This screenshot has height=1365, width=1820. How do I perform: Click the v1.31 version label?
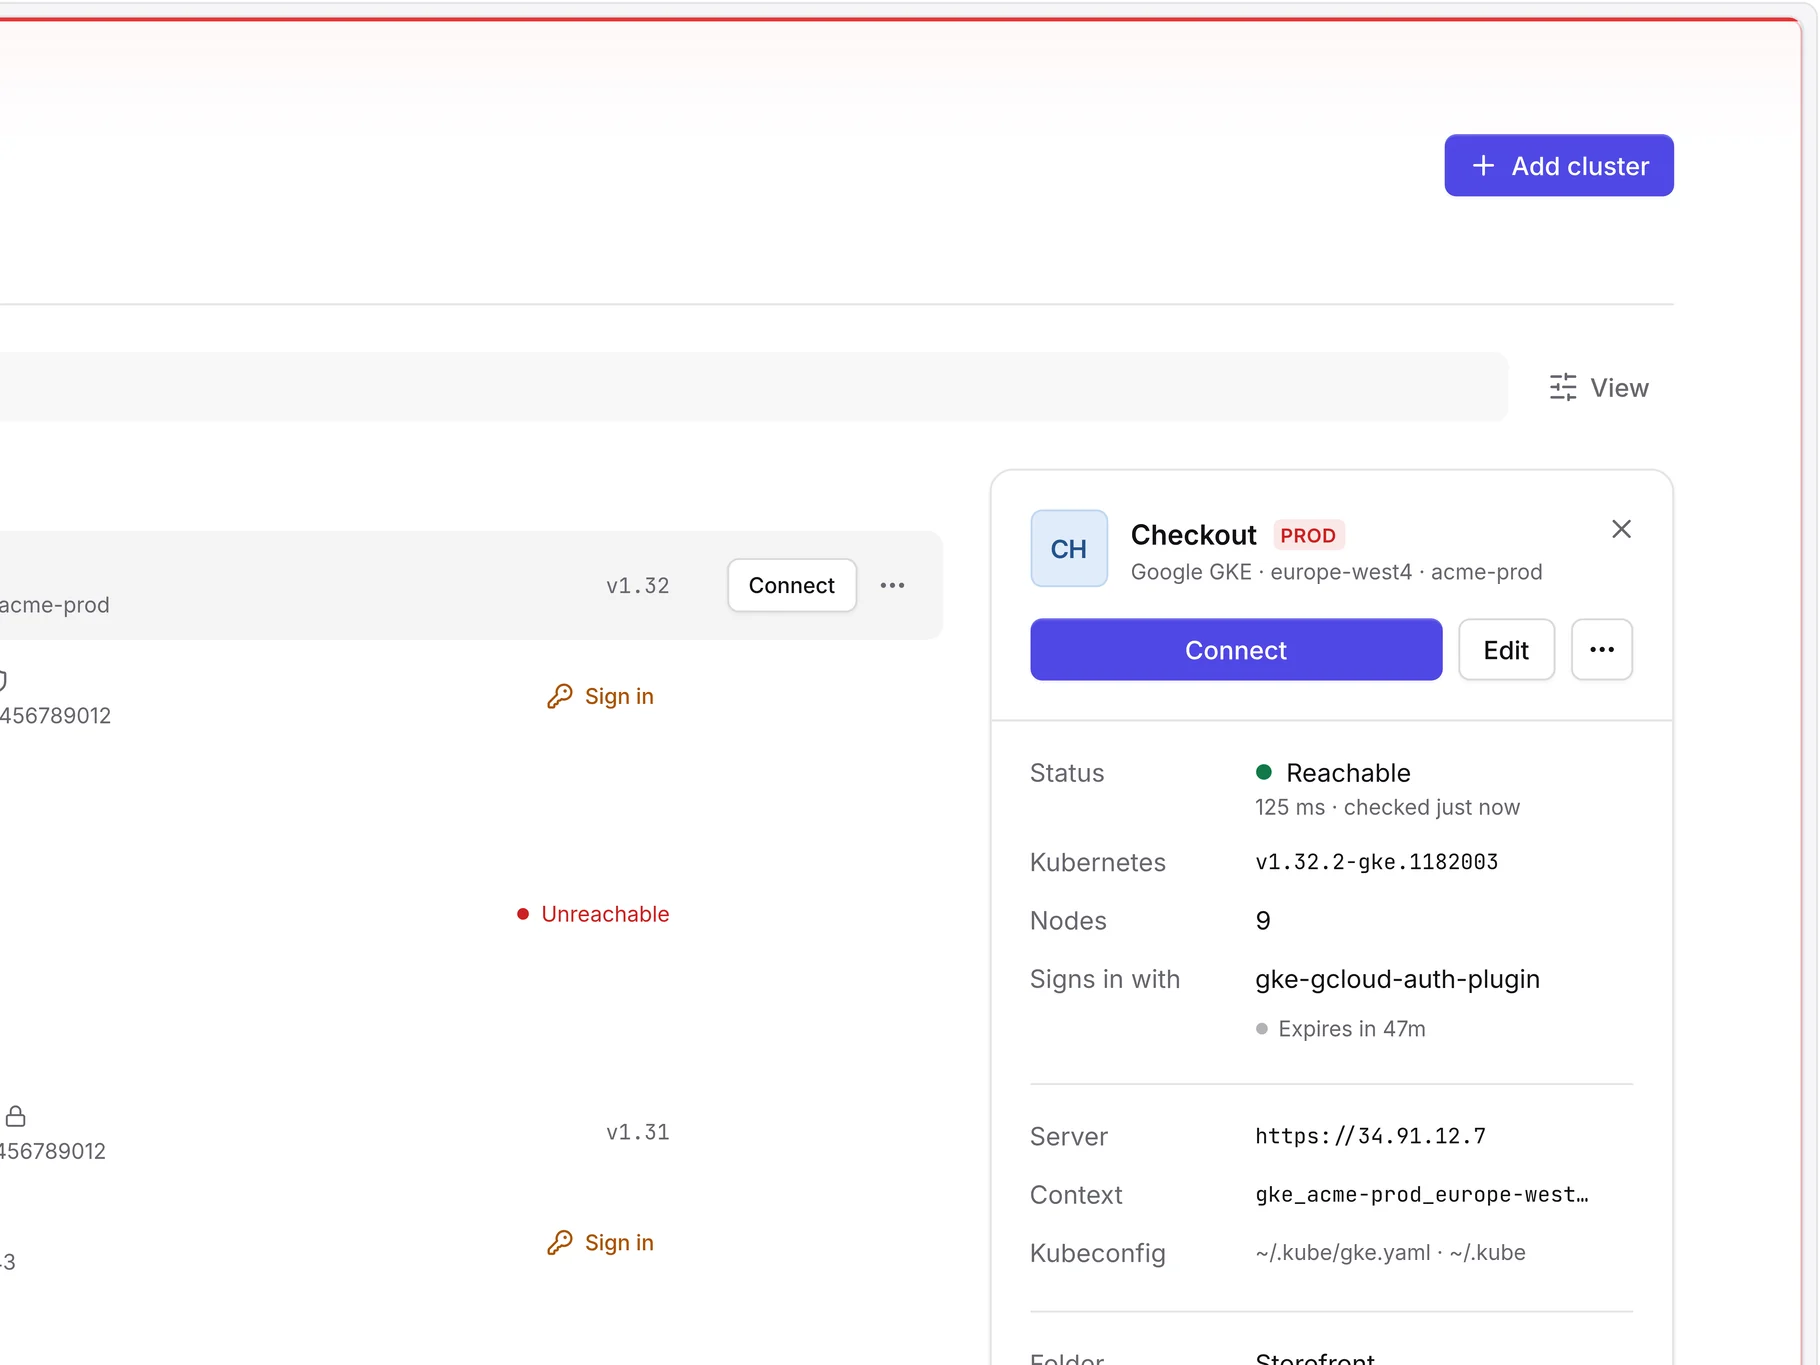coord(637,1132)
